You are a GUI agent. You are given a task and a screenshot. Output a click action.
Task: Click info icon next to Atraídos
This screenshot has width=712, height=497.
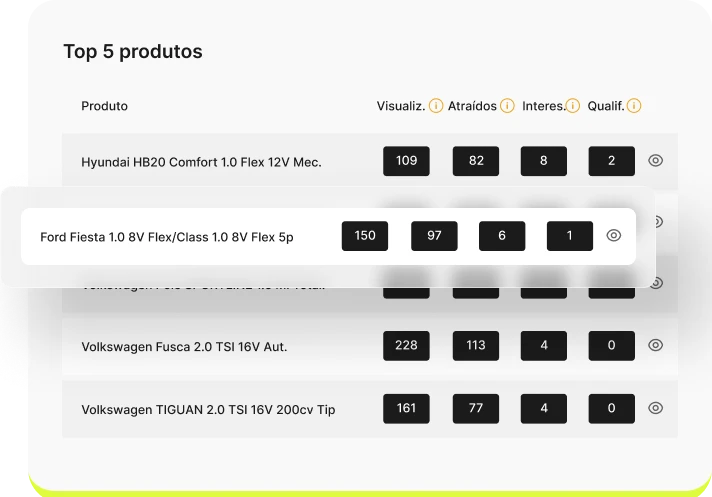(x=507, y=106)
